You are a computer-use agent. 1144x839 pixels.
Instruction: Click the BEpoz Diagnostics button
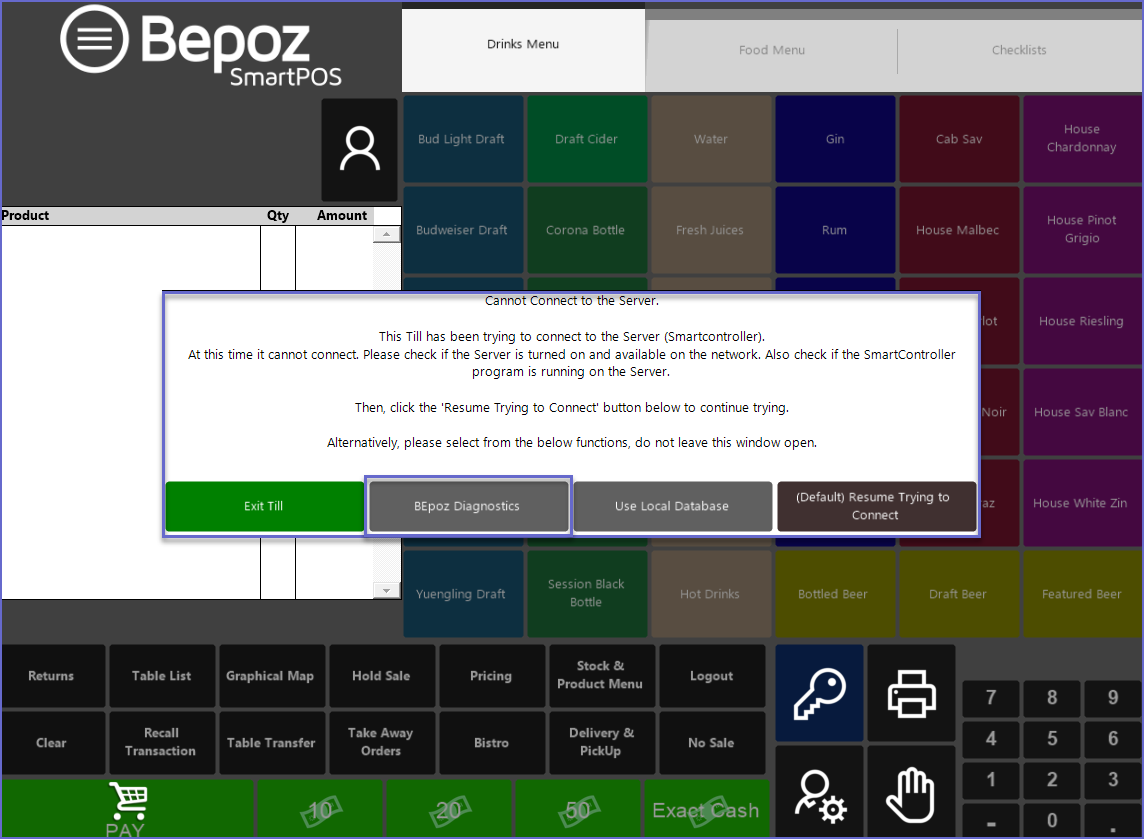point(467,506)
